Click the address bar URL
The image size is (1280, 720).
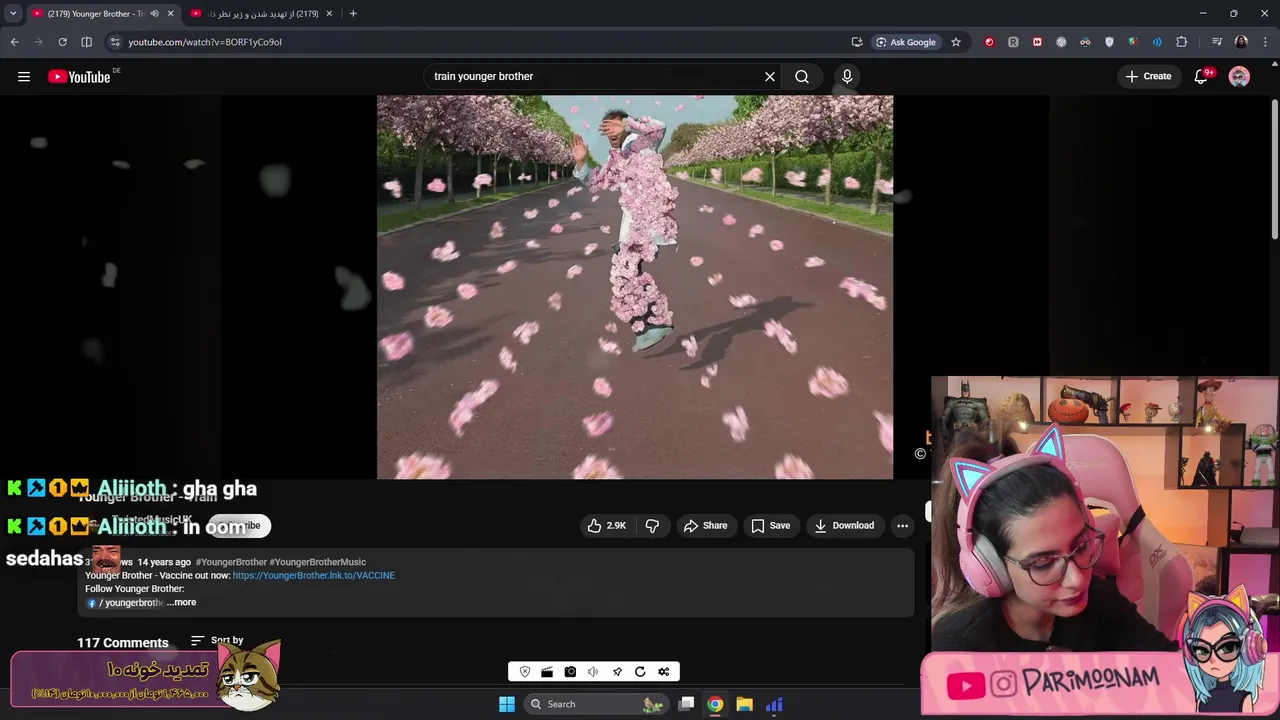(x=205, y=42)
